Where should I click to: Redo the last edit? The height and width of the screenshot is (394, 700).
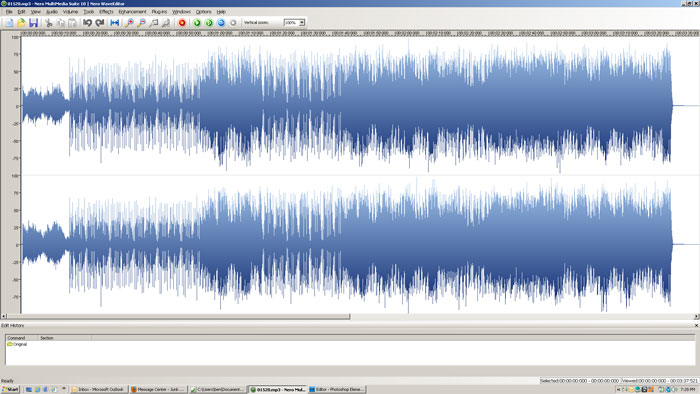[100, 23]
